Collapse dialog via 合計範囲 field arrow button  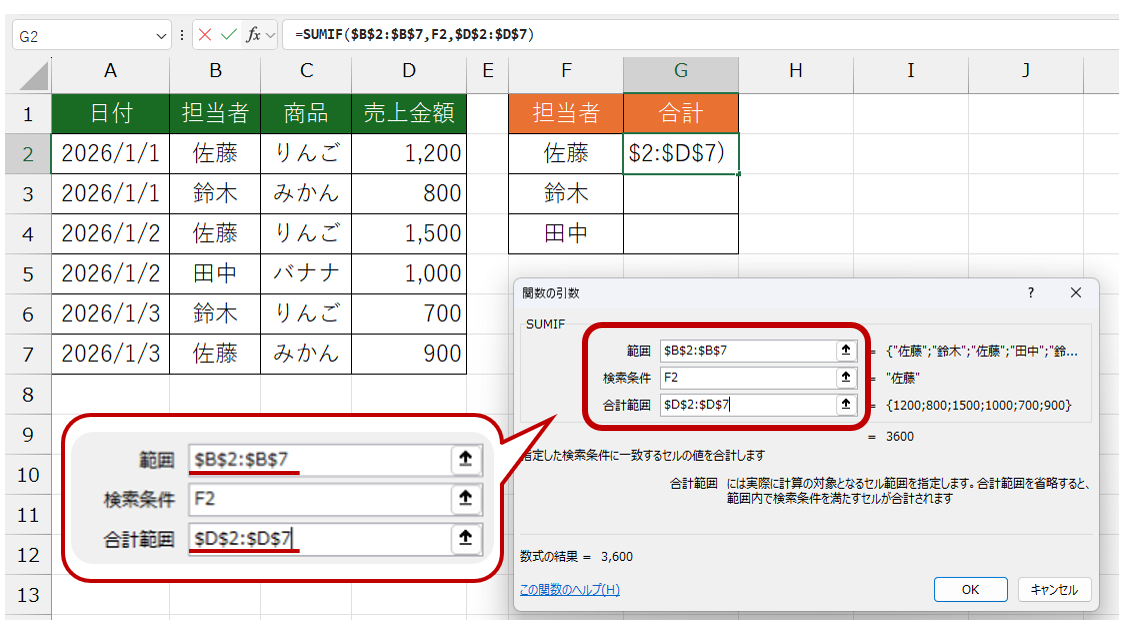point(846,404)
